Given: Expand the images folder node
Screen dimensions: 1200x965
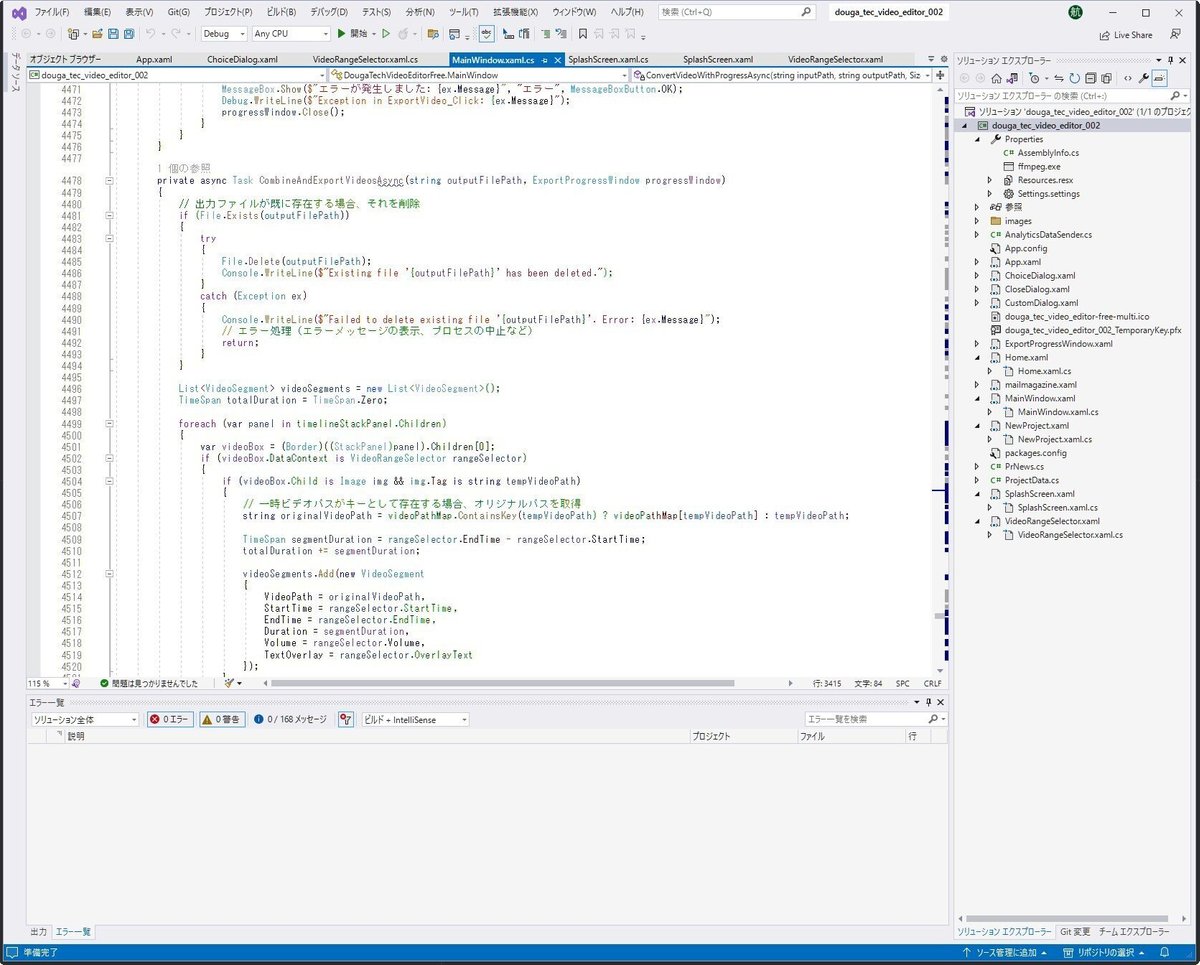Looking at the screenshot, I should point(978,221).
